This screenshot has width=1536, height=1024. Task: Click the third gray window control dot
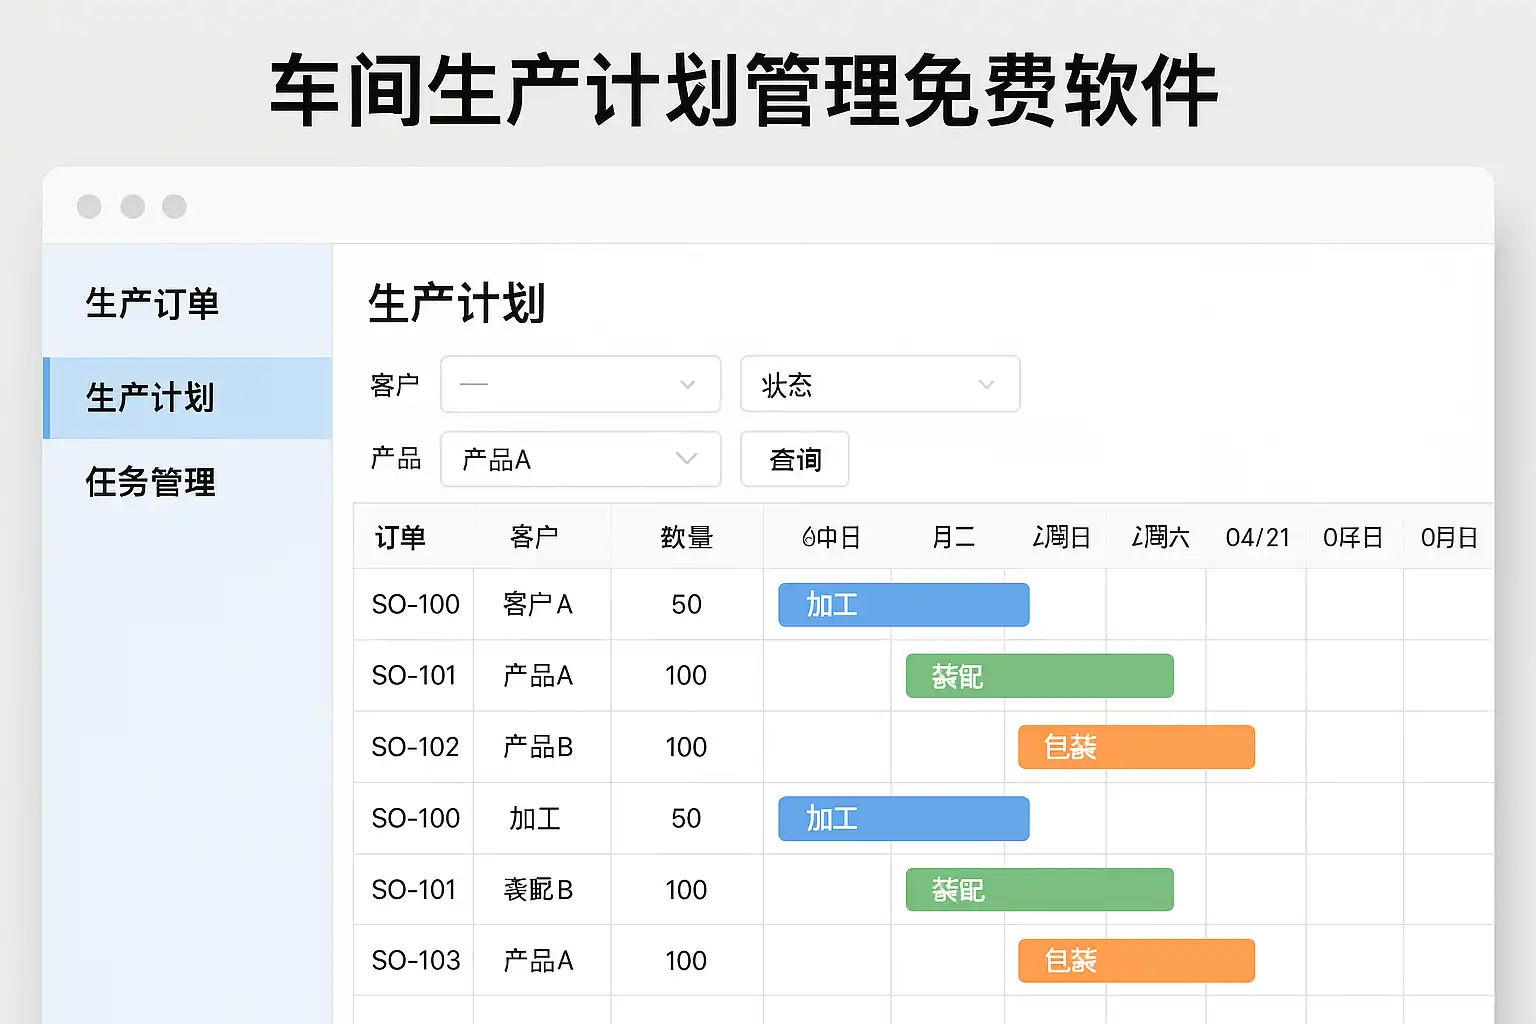tap(174, 206)
